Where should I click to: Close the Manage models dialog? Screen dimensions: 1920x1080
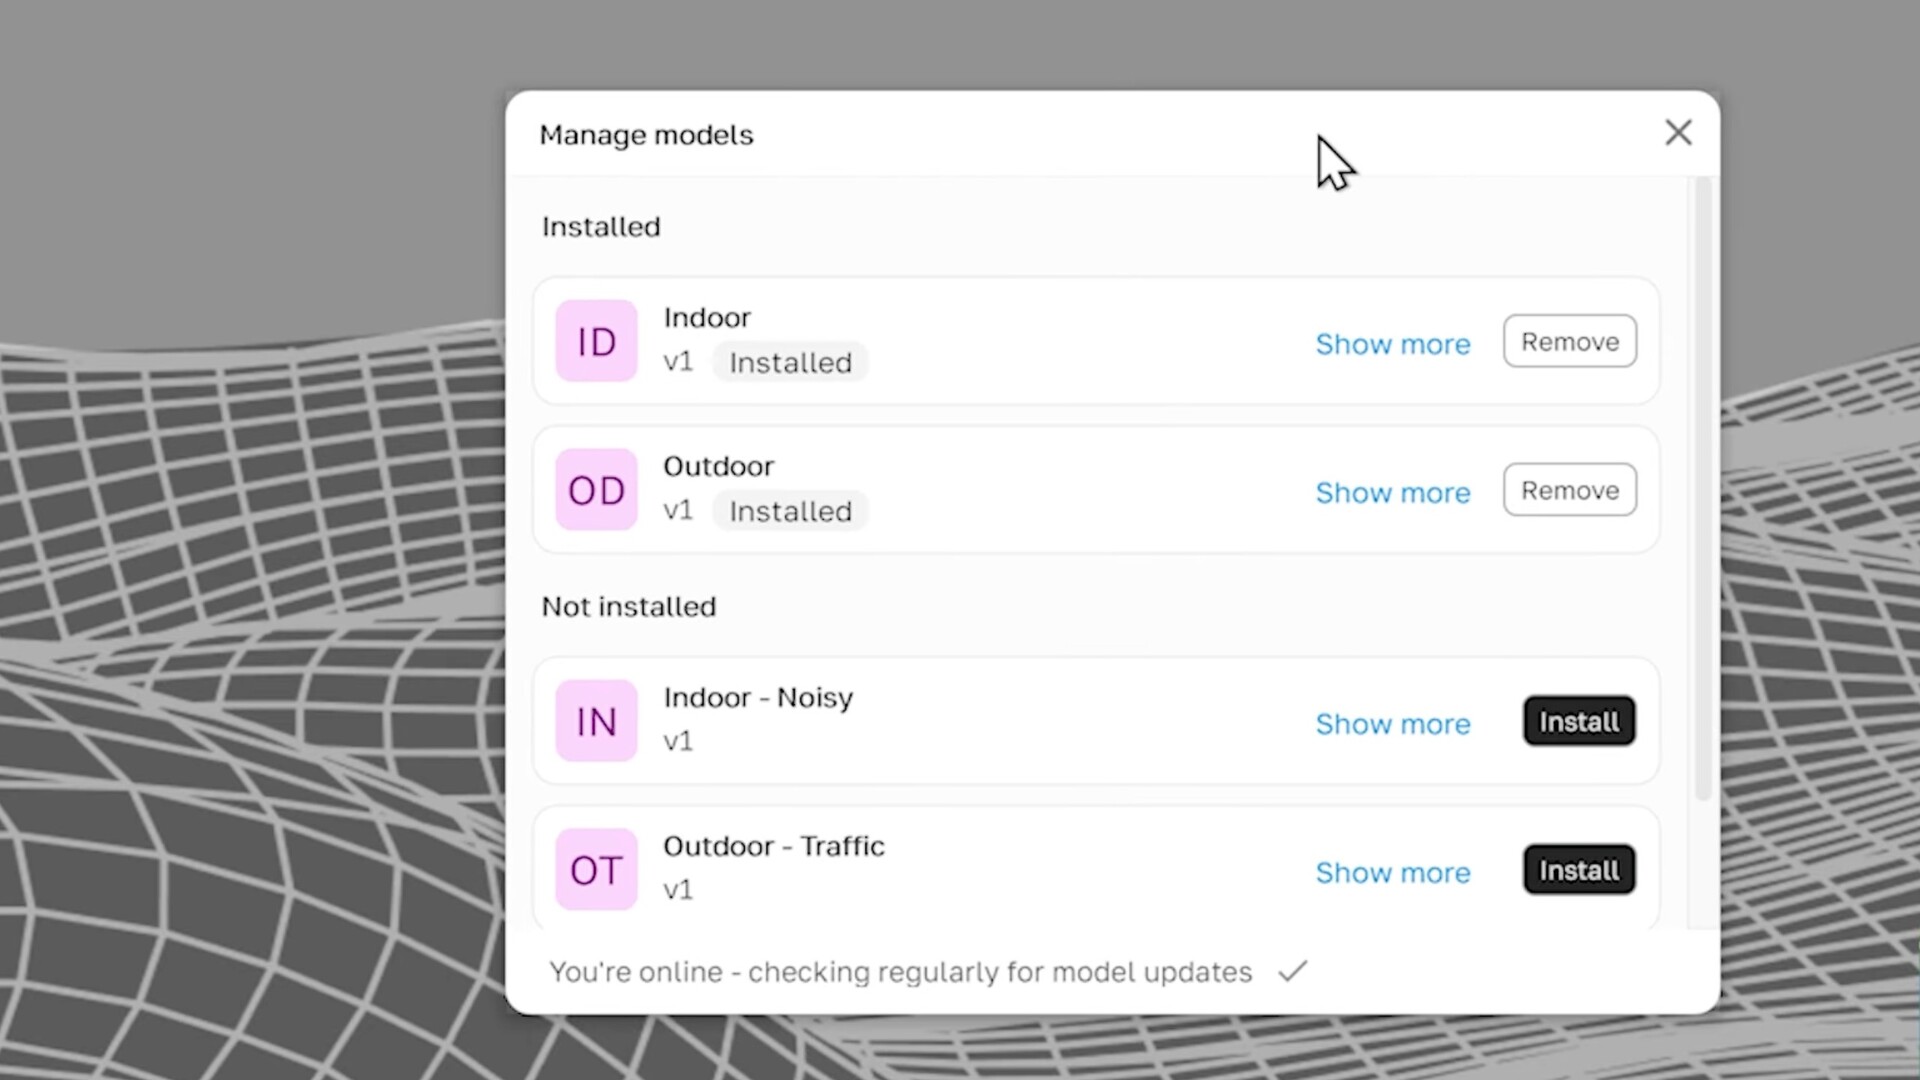[x=1678, y=133]
